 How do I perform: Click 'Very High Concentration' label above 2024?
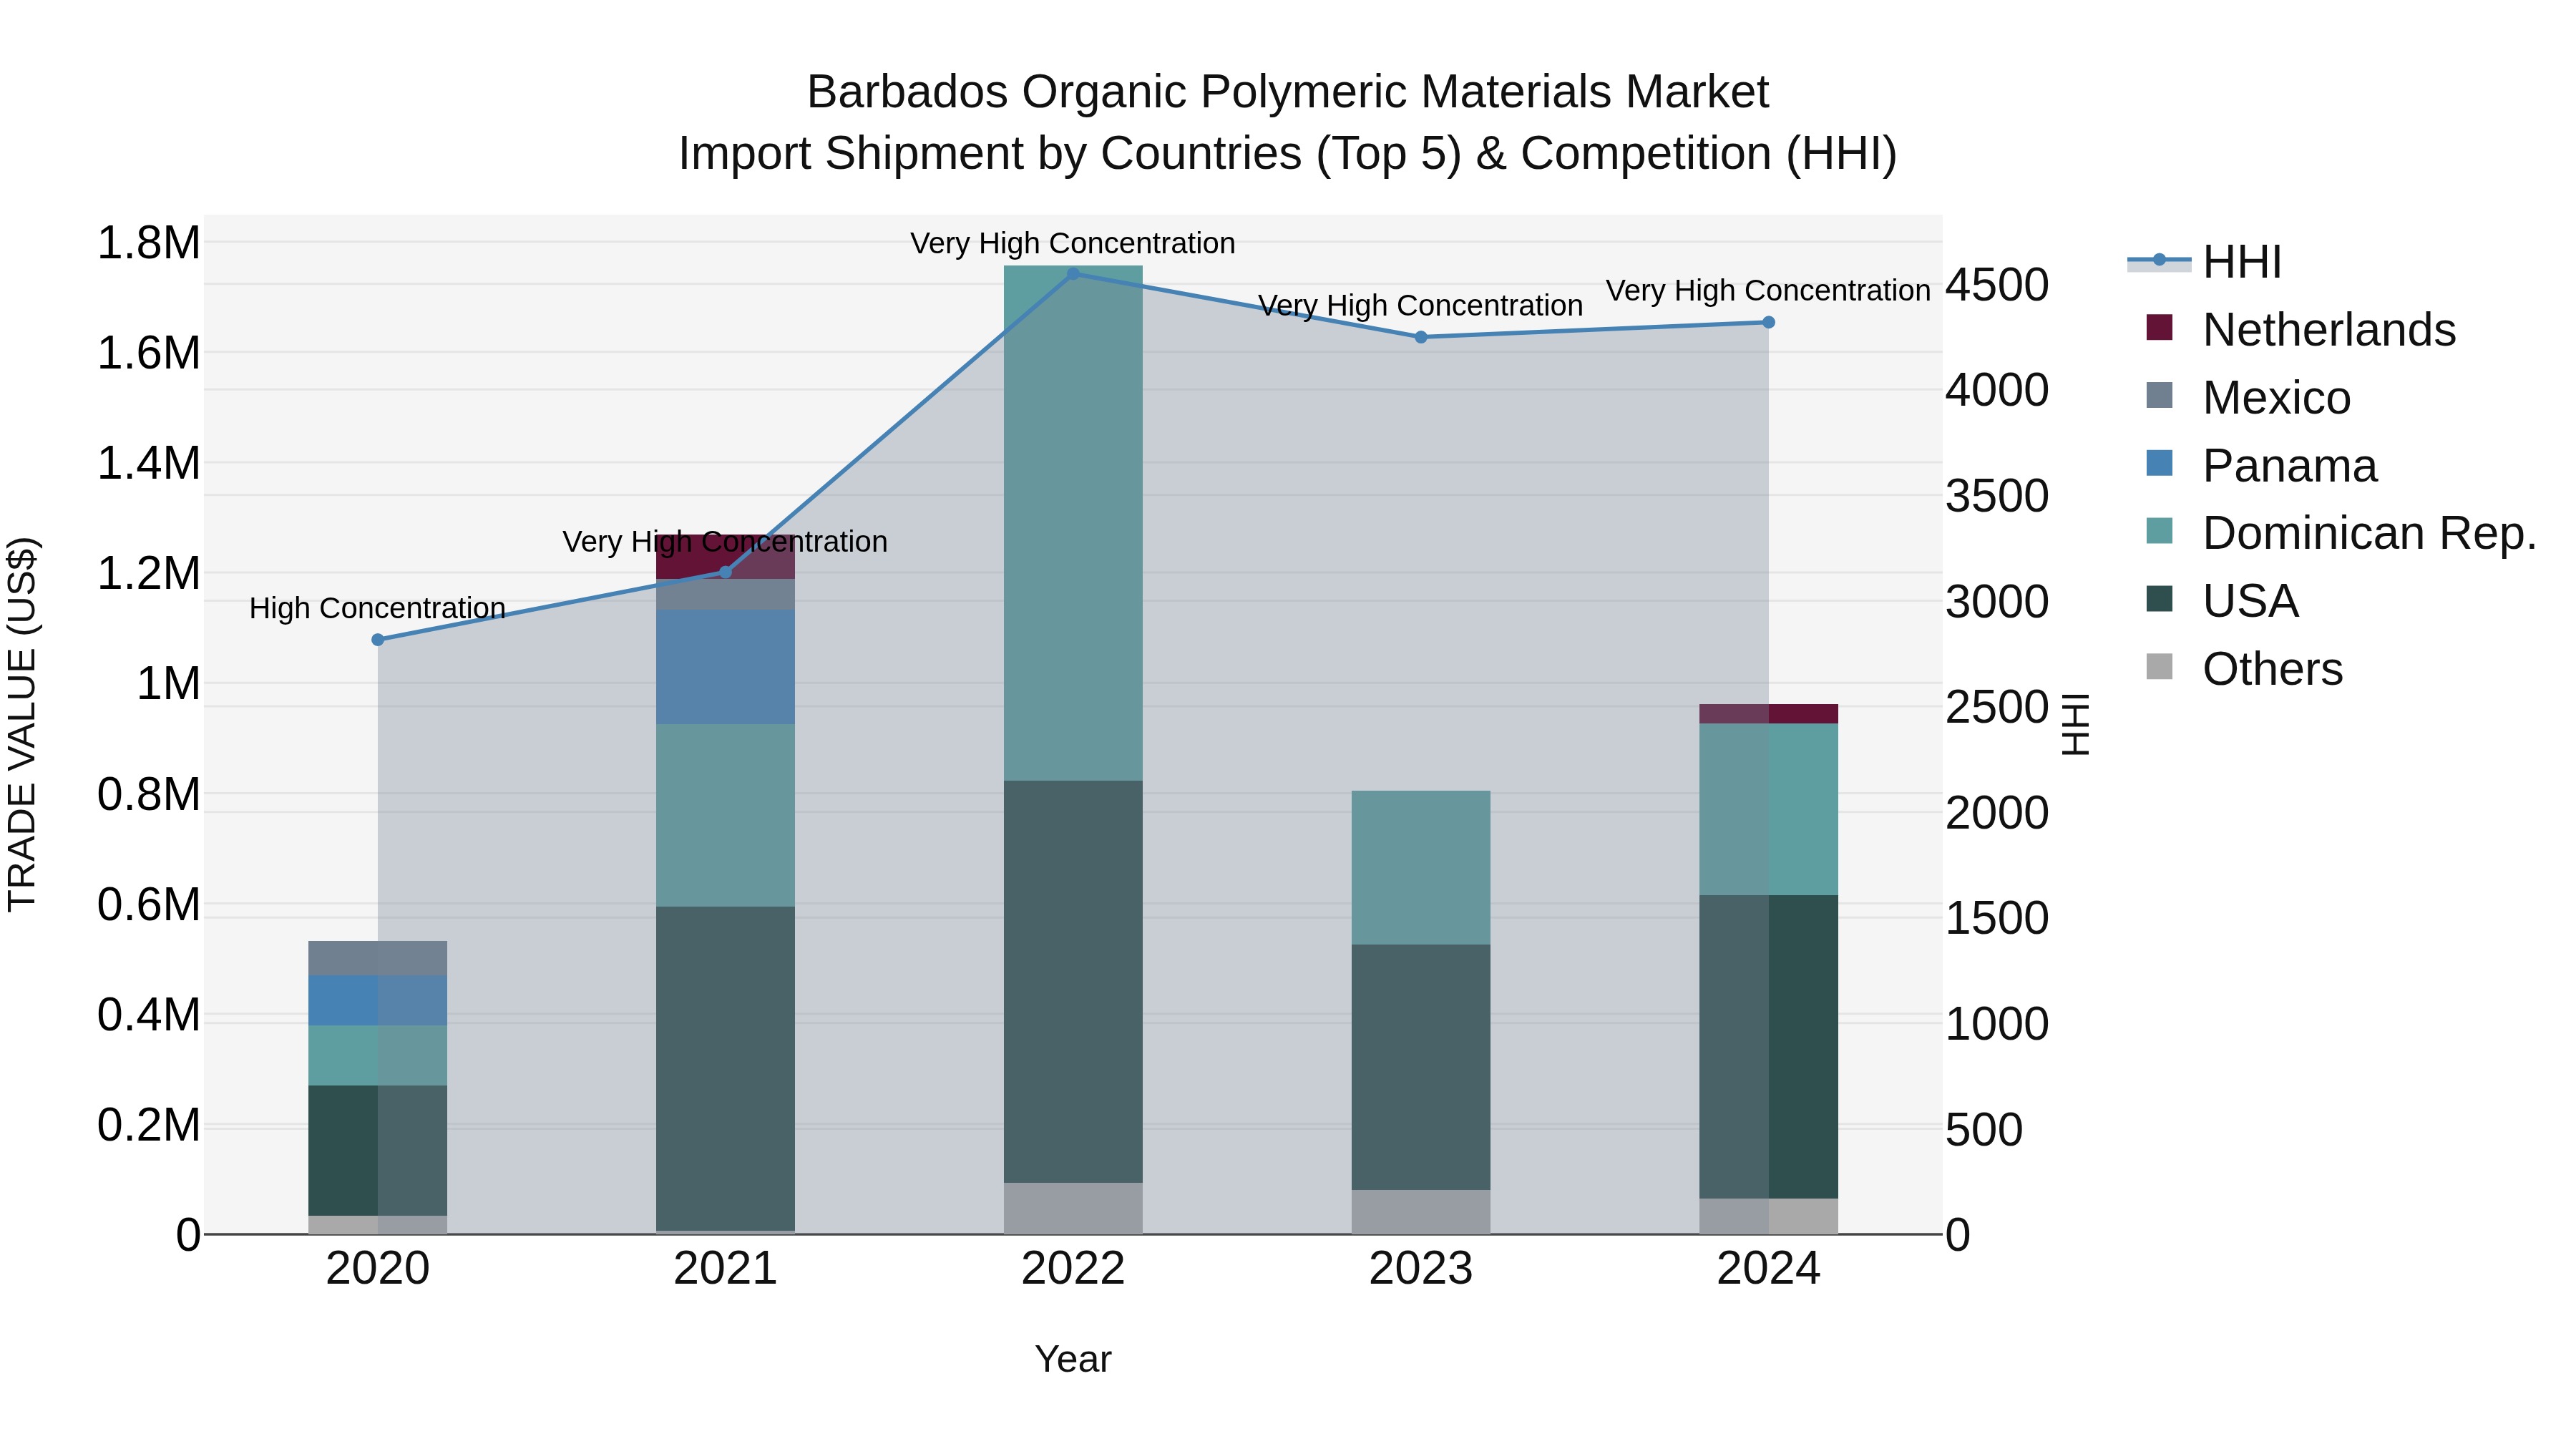point(1768,291)
